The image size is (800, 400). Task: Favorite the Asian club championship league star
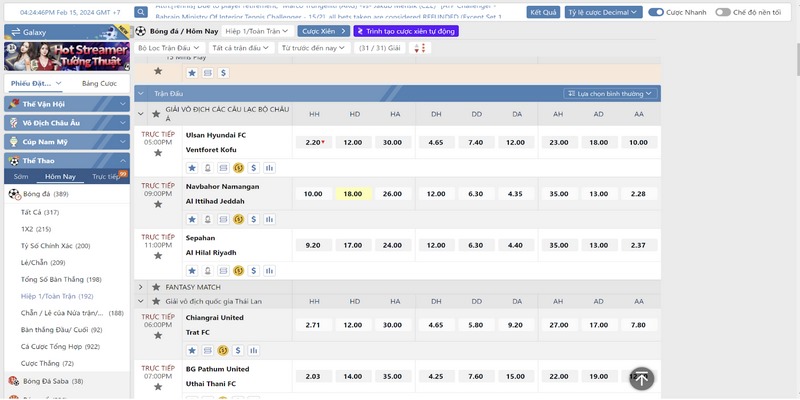click(156, 114)
